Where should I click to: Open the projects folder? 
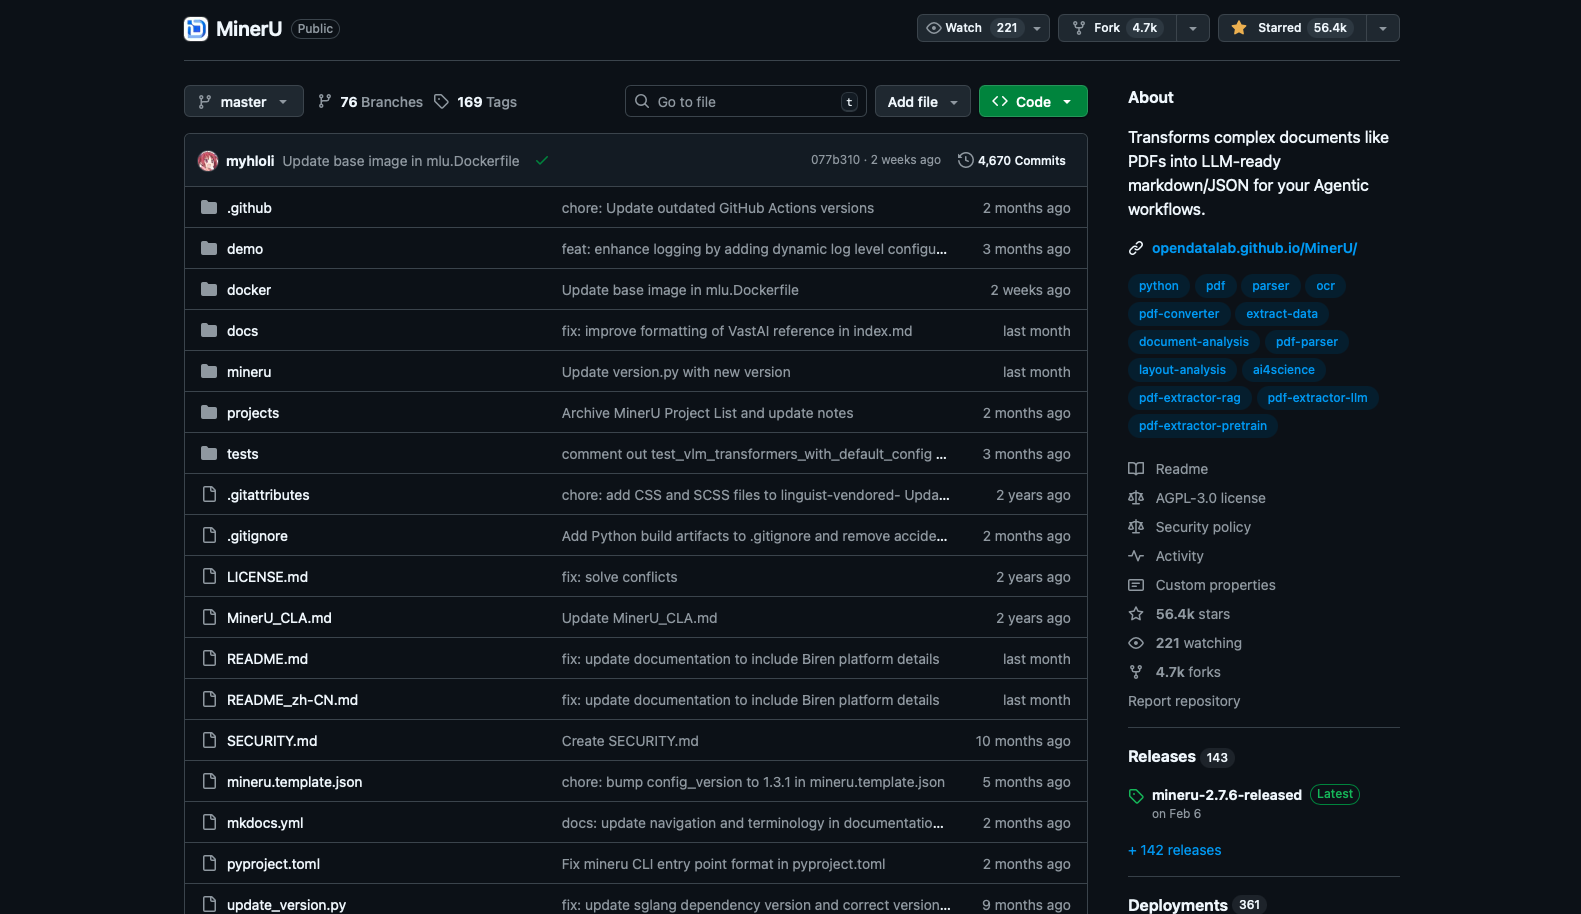253,413
